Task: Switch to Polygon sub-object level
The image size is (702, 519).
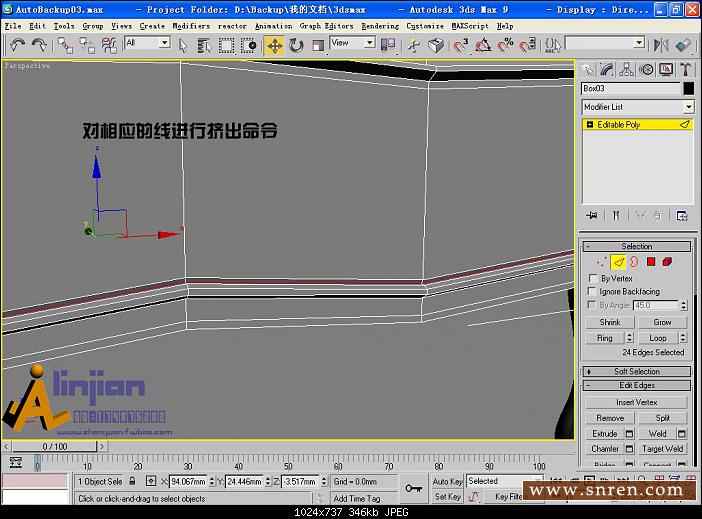Action: tap(651, 262)
